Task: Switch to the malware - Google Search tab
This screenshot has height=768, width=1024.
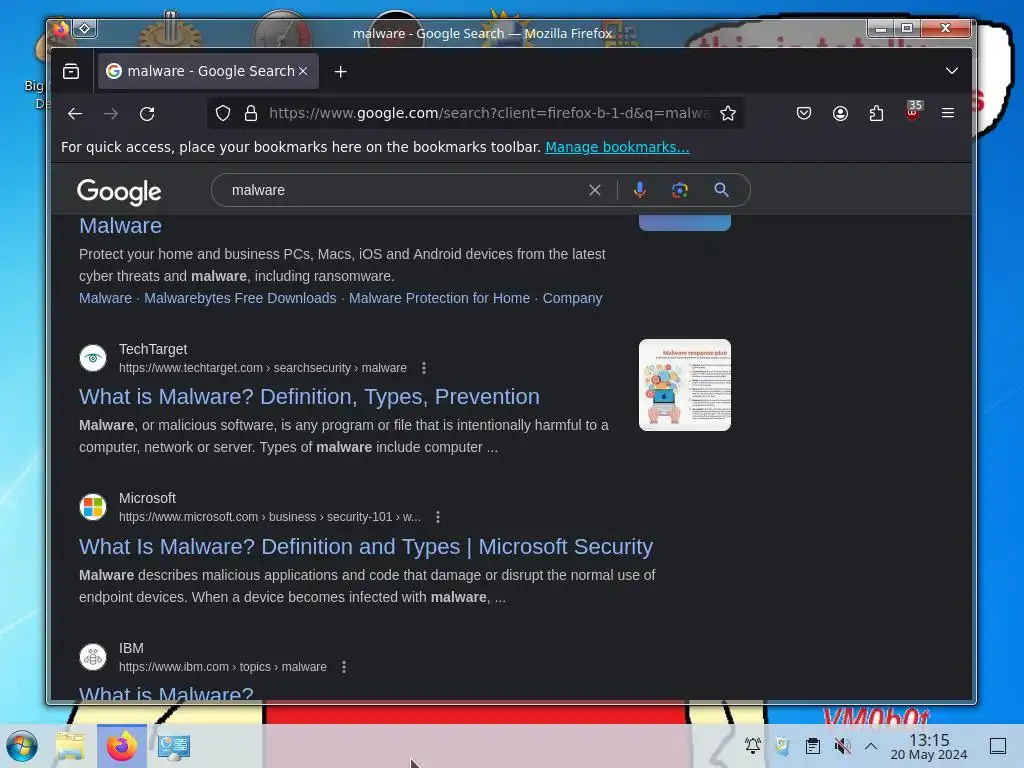Action: click(x=208, y=71)
